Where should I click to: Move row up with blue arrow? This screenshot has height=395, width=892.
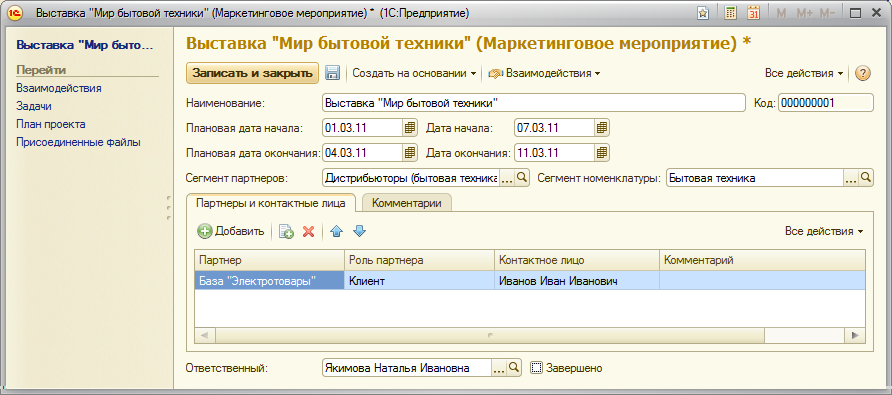pos(337,231)
